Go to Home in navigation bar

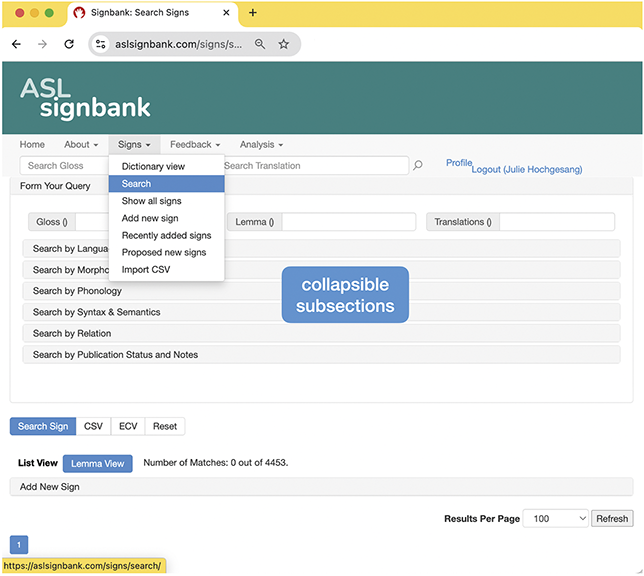point(32,145)
